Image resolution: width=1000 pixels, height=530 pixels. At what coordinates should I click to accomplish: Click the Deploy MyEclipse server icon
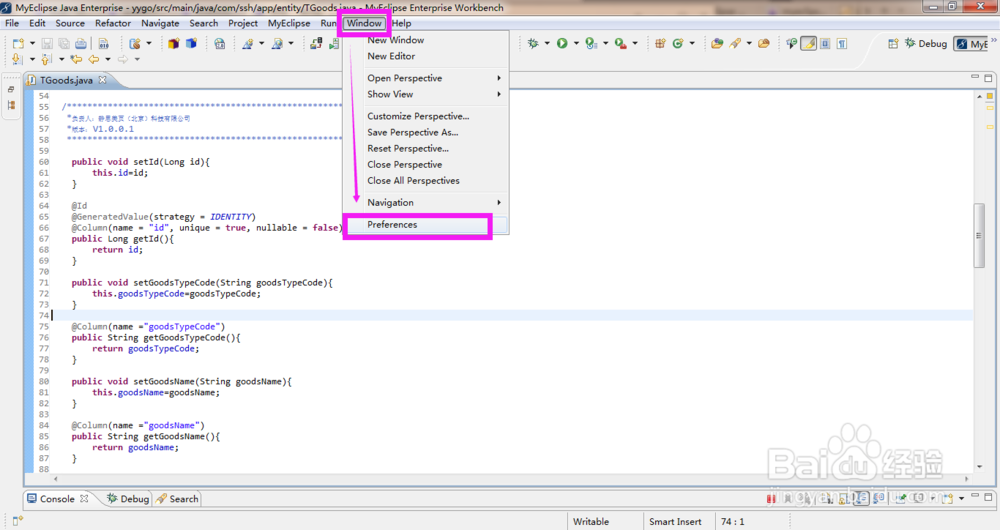click(x=316, y=43)
